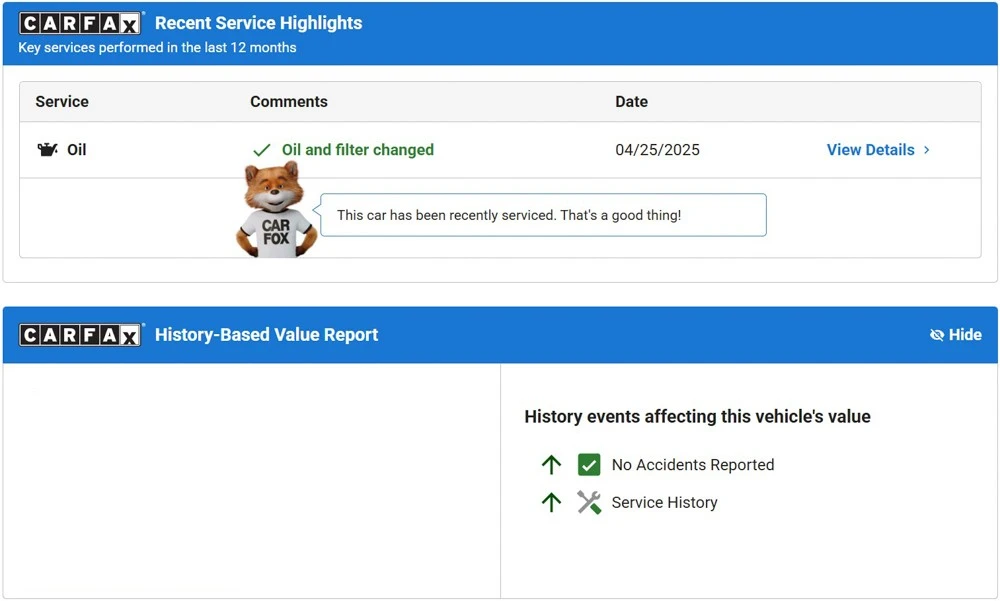Hide the History-Based Value Report
This screenshot has height=601, width=1000.
tap(955, 335)
